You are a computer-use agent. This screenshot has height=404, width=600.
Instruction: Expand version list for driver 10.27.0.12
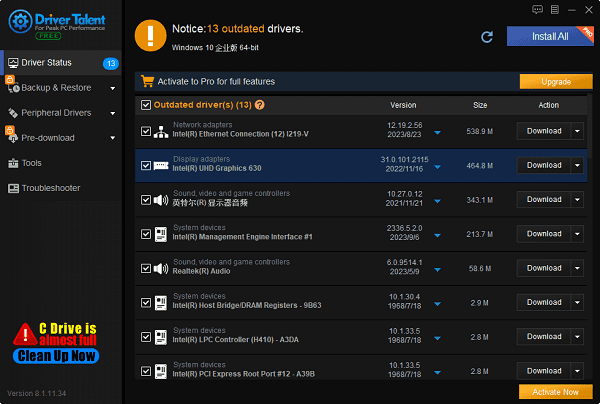pos(437,201)
